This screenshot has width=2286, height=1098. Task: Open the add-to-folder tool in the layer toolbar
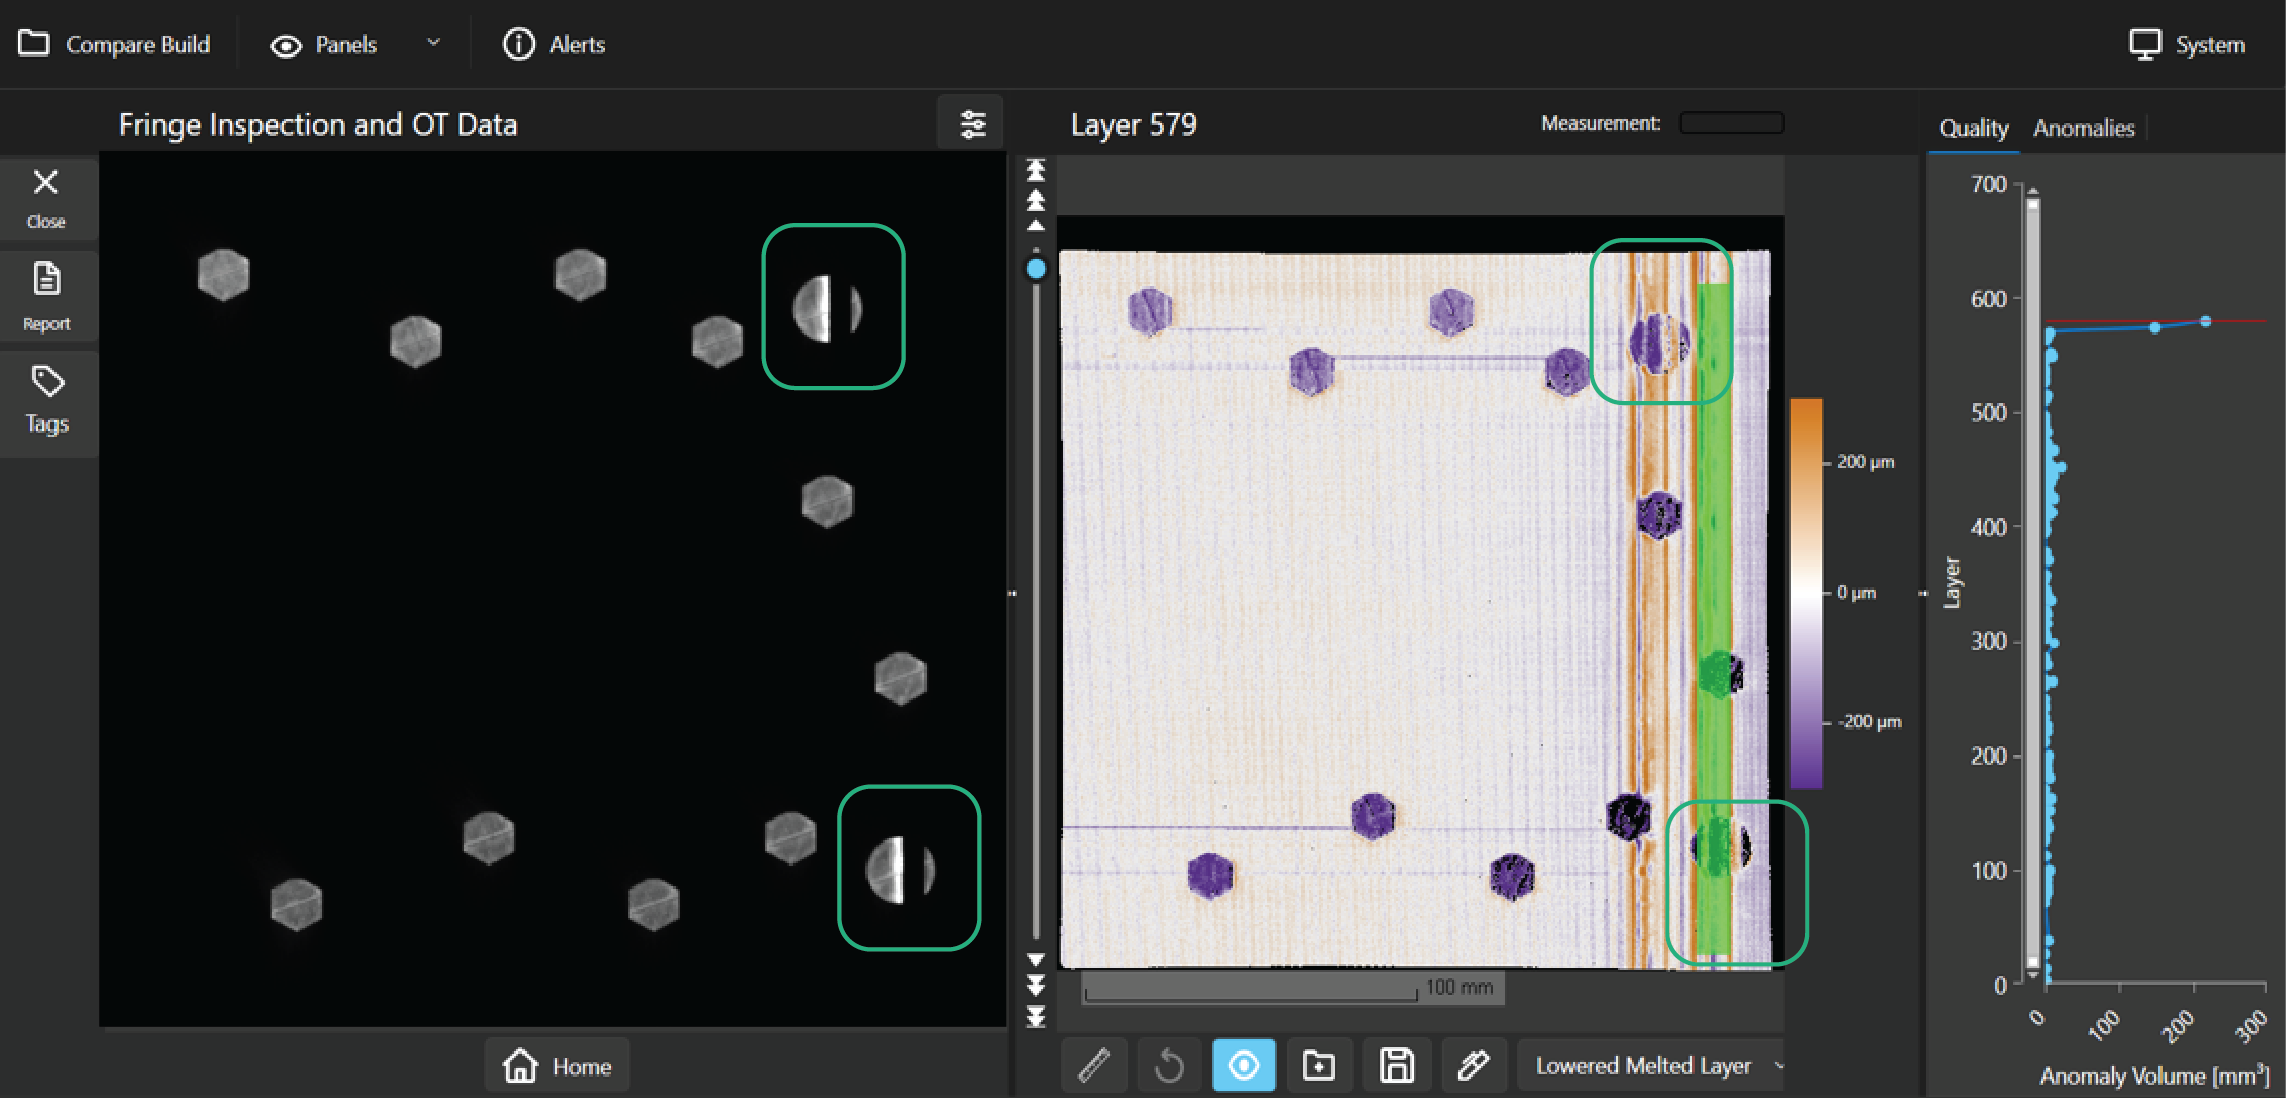pos(1320,1064)
